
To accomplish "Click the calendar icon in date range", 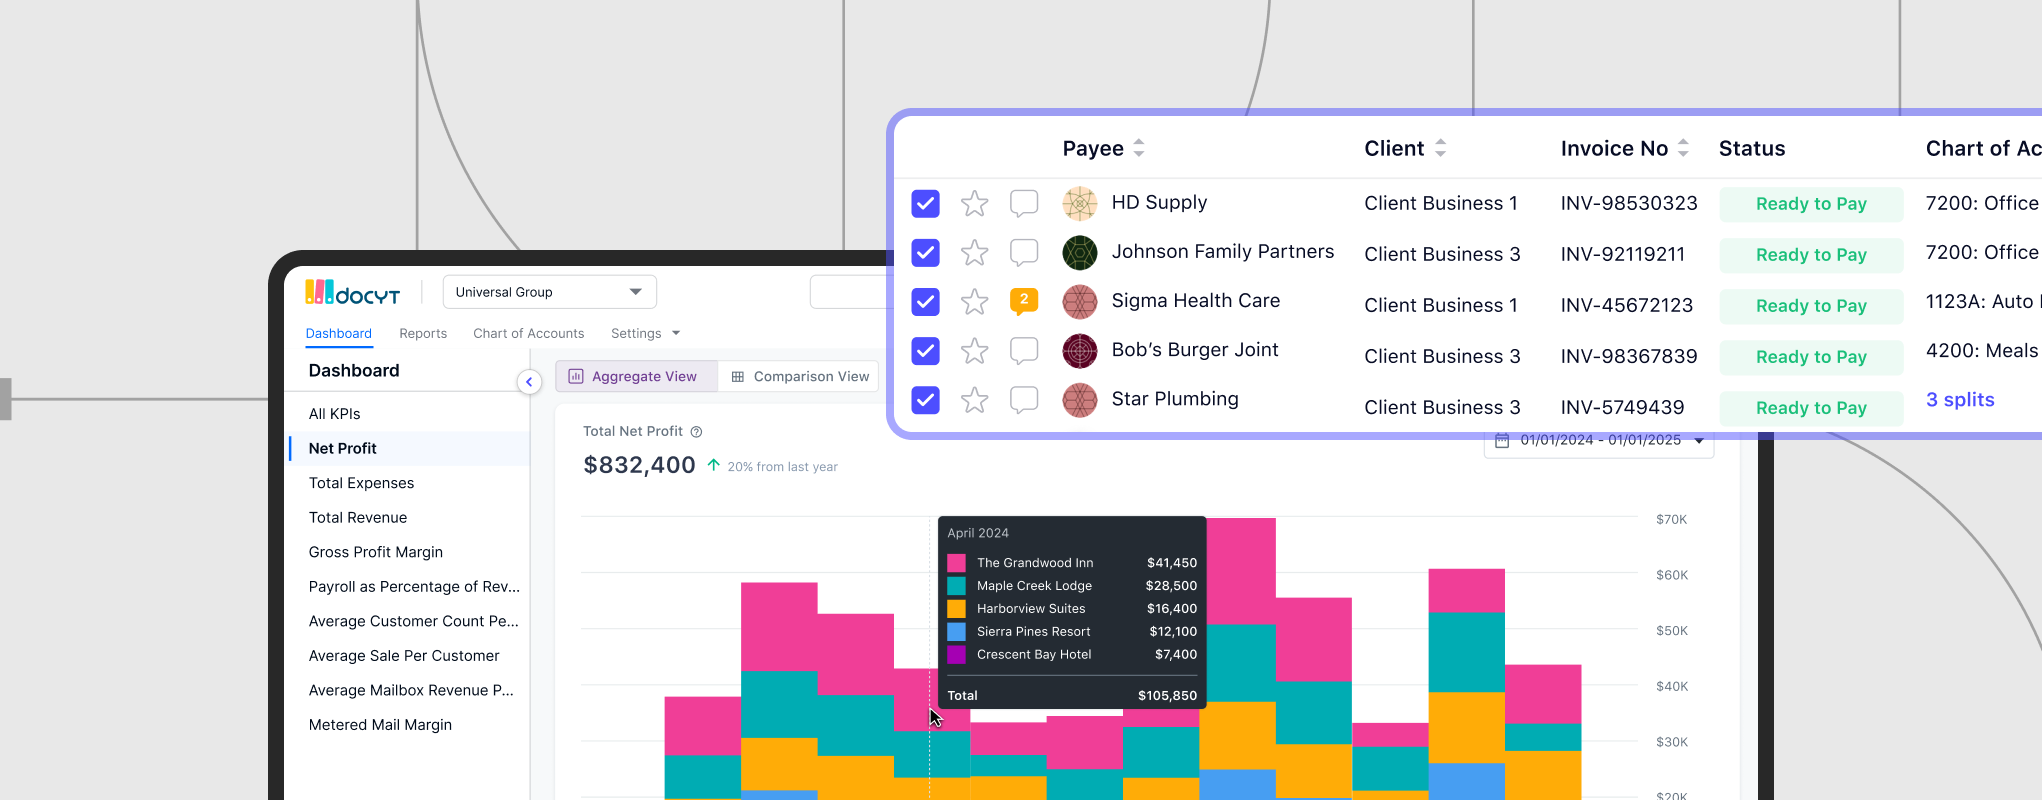I will pos(1501,440).
